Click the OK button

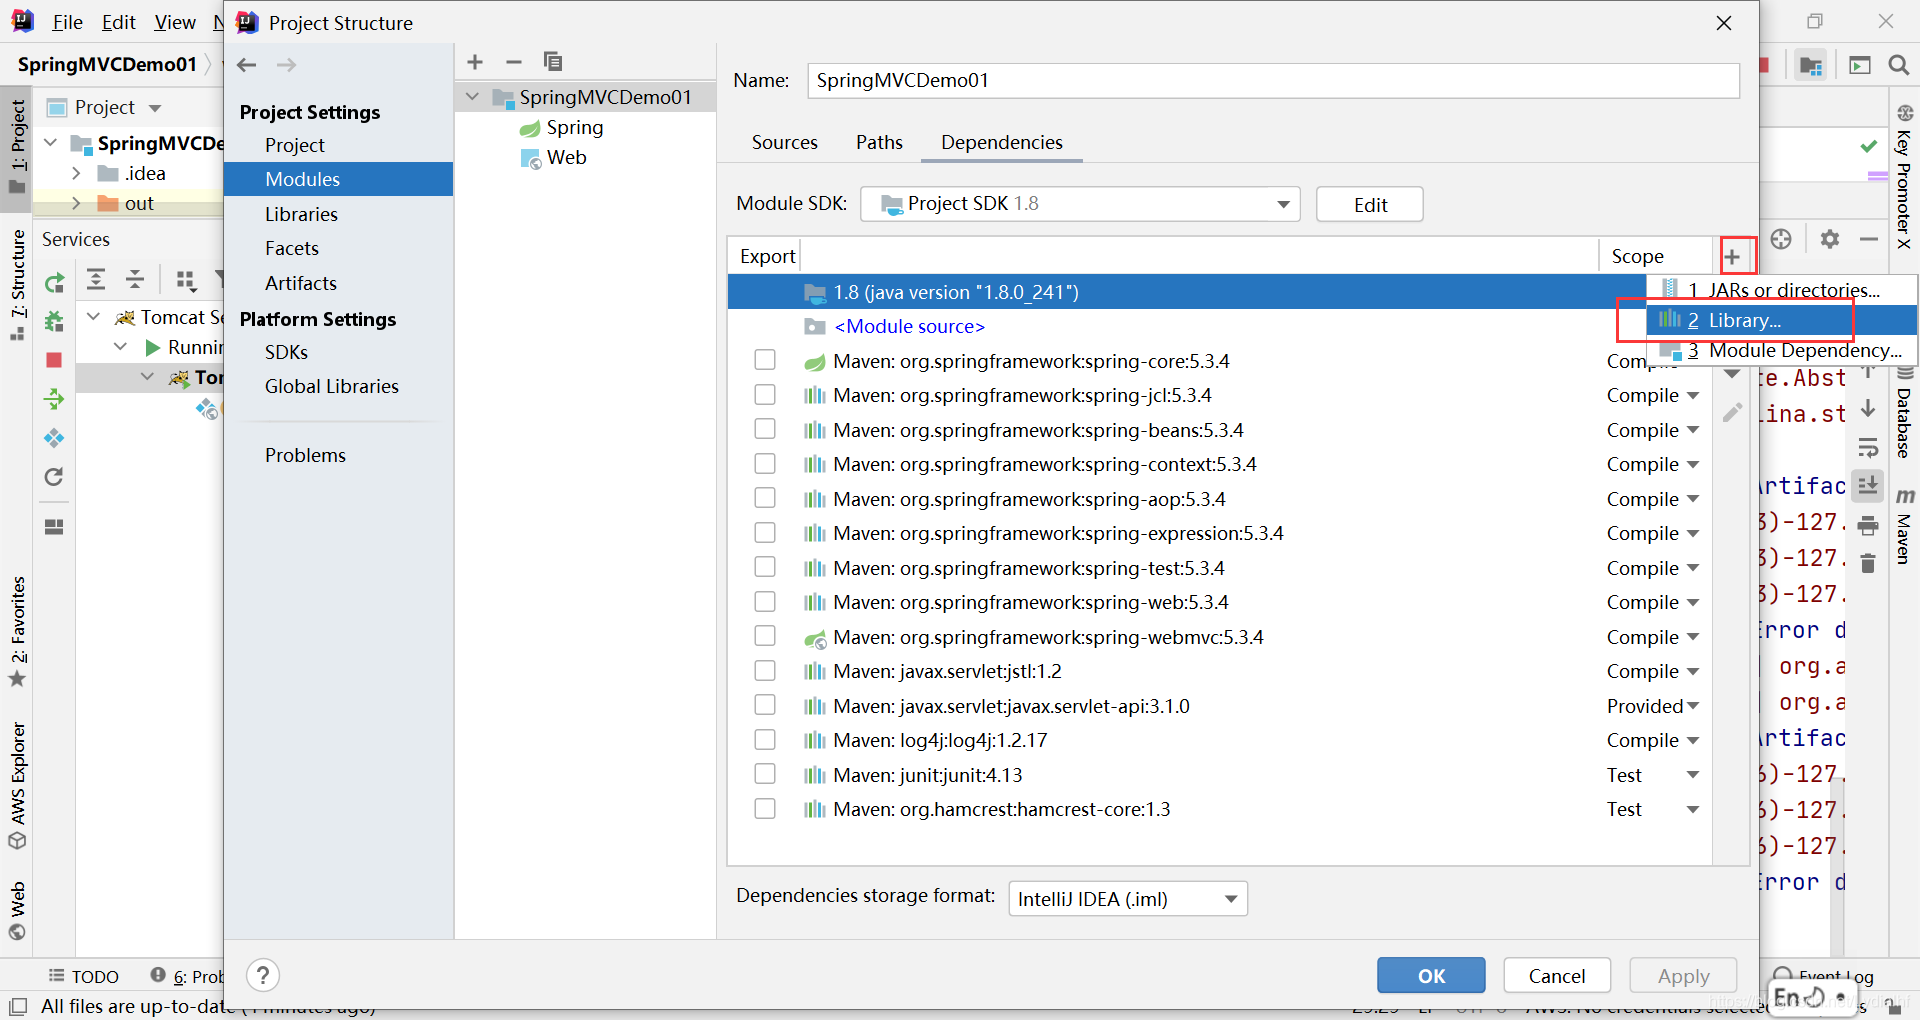[1431, 976]
